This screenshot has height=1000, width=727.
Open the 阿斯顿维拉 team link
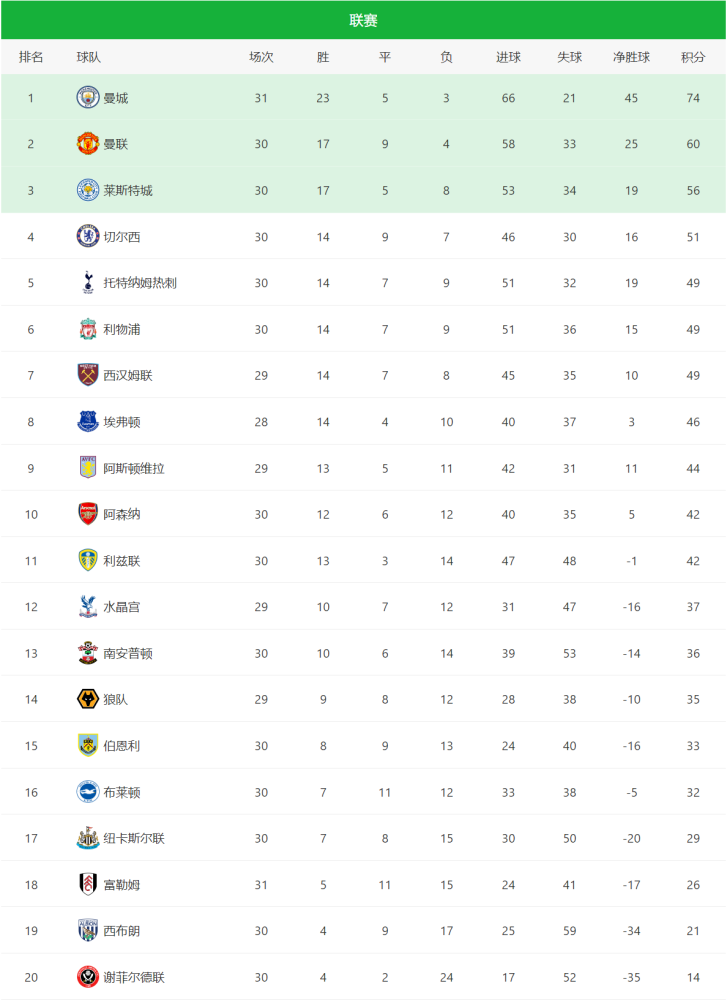[x=134, y=468]
